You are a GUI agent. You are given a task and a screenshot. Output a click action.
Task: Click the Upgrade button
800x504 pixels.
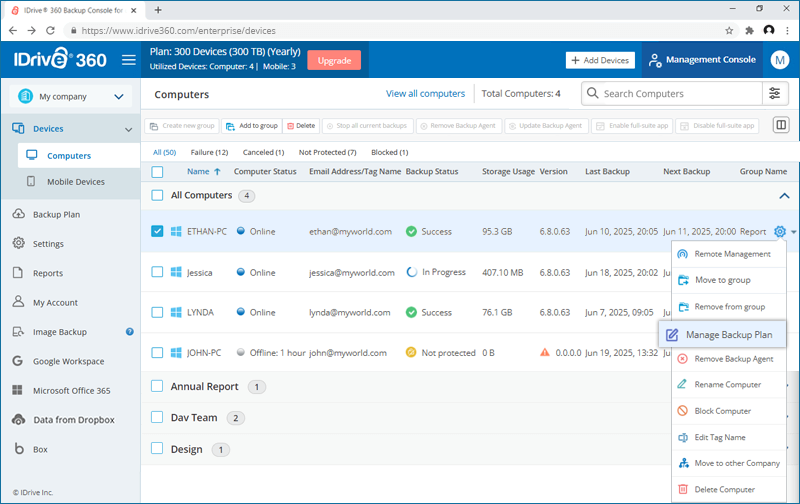[x=334, y=60]
